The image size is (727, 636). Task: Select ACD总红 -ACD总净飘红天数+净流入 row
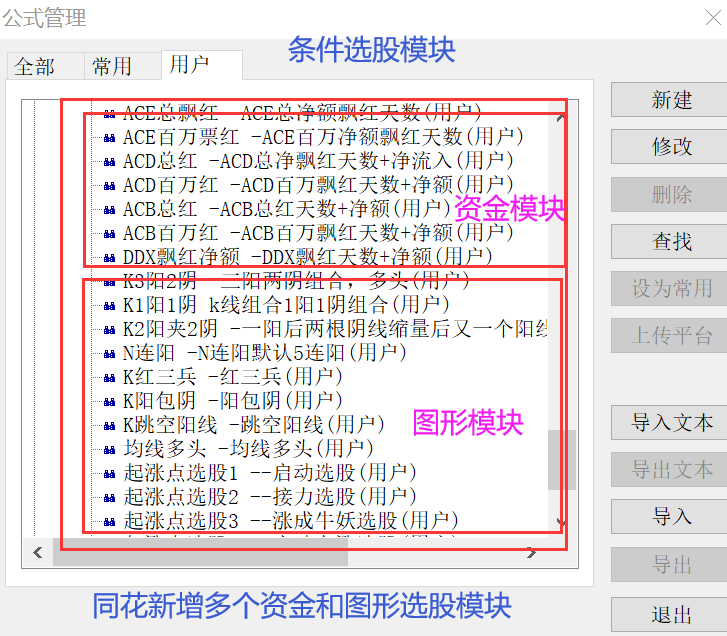pyautogui.click(x=318, y=162)
